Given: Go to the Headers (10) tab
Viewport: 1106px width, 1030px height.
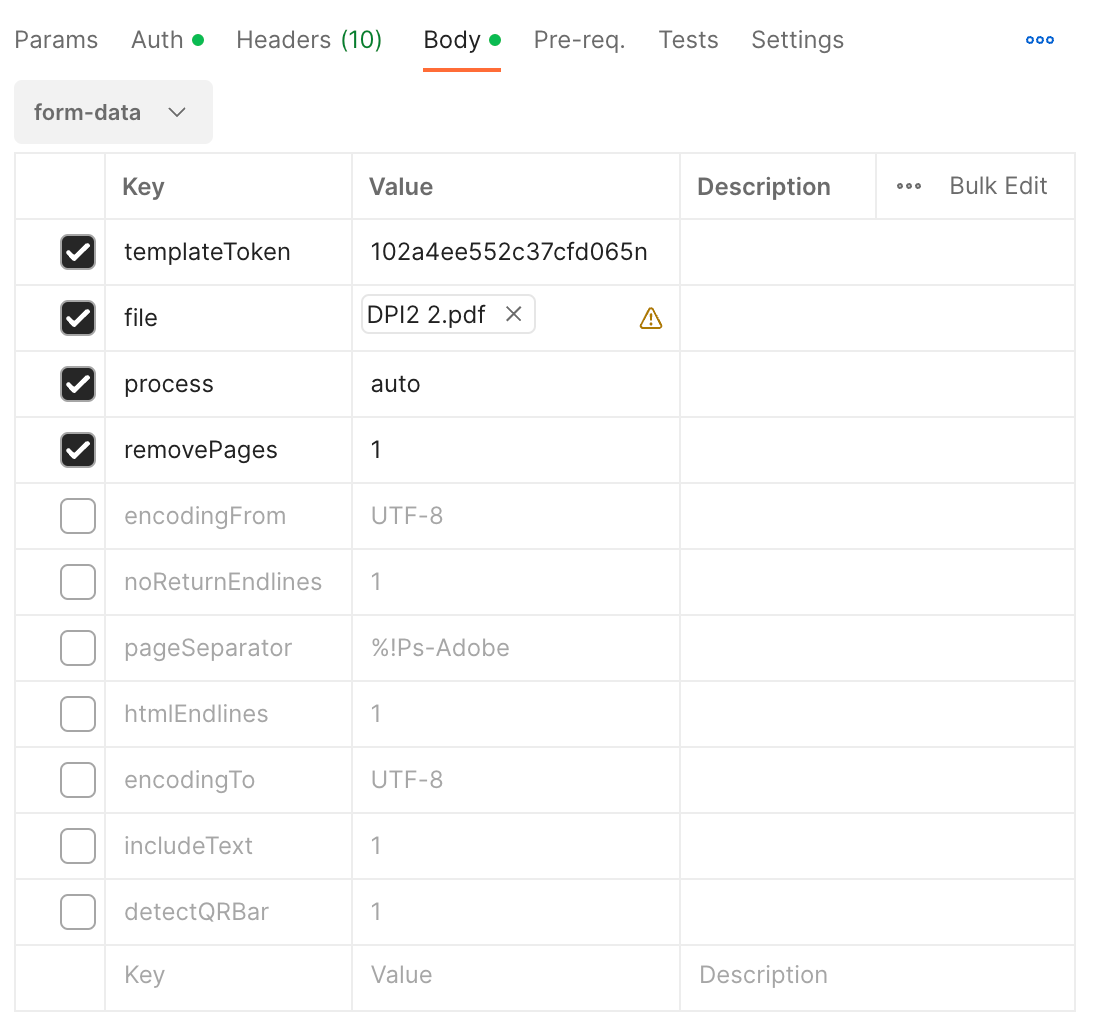Looking at the screenshot, I should click(x=309, y=40).
